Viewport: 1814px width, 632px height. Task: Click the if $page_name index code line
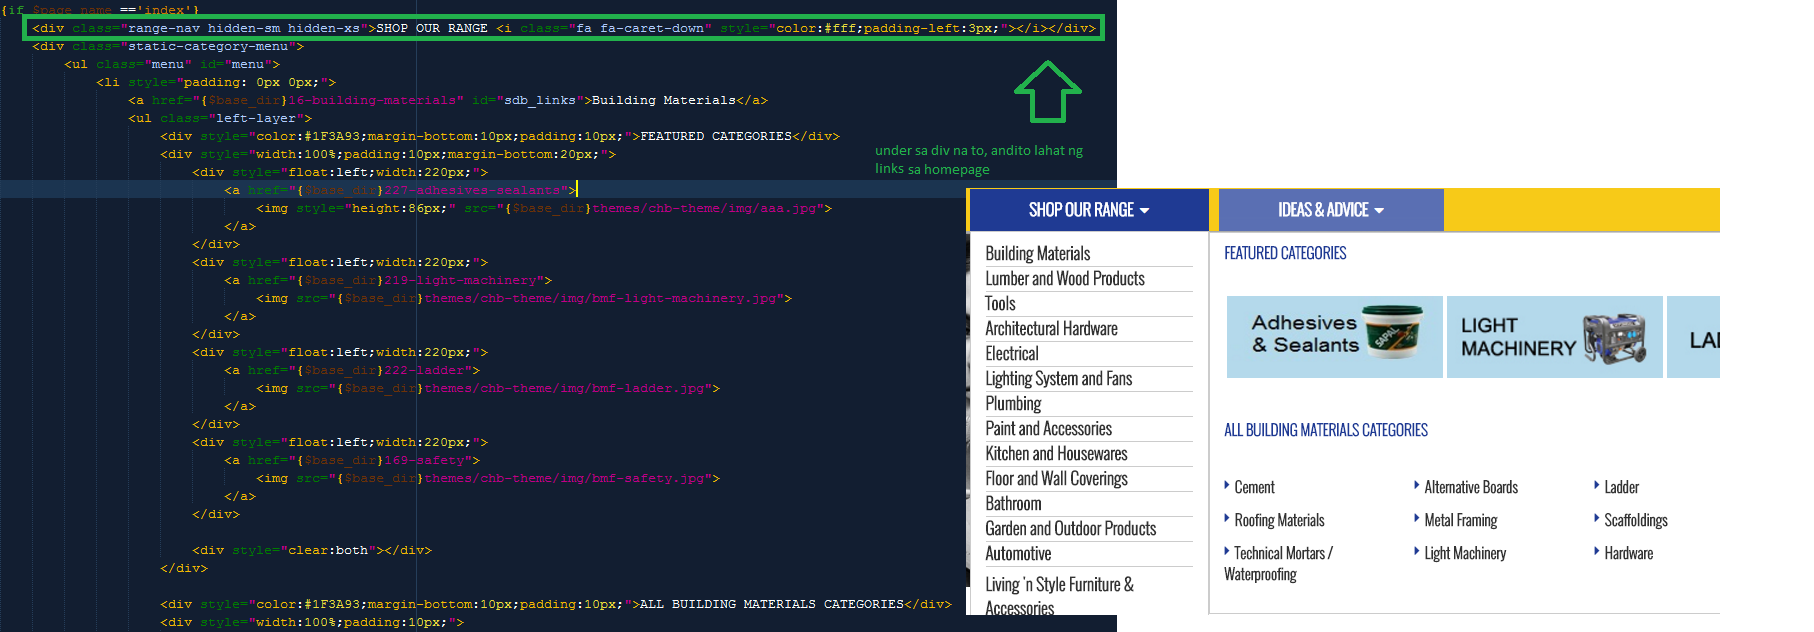pos(100,10)
